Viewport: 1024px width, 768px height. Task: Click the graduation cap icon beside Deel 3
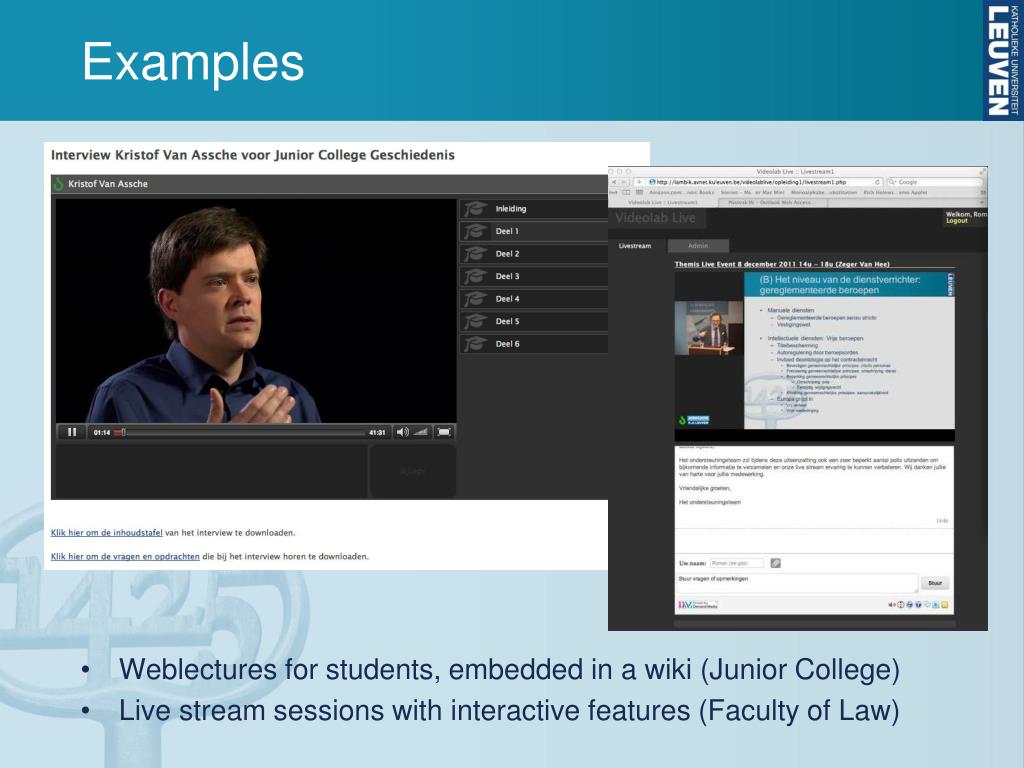click(x=475, y=276)
